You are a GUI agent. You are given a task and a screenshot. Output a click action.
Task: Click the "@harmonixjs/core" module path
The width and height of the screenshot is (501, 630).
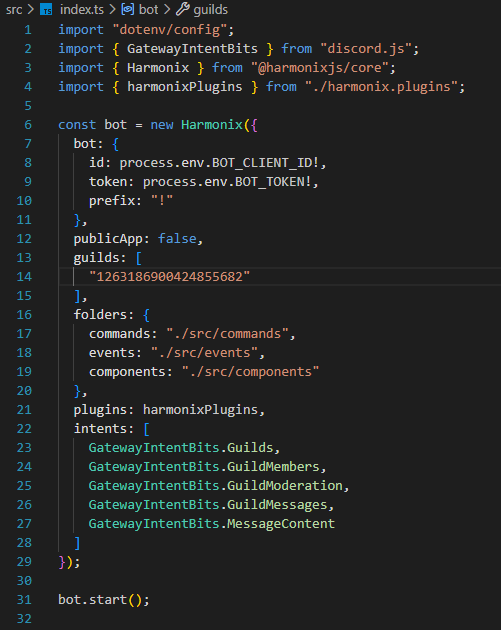(319, 68)
